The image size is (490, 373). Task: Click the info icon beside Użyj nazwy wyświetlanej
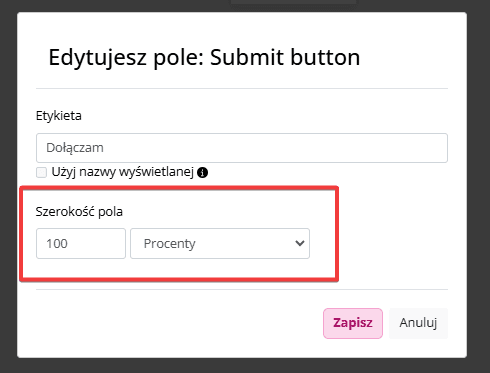coord(202,173)
